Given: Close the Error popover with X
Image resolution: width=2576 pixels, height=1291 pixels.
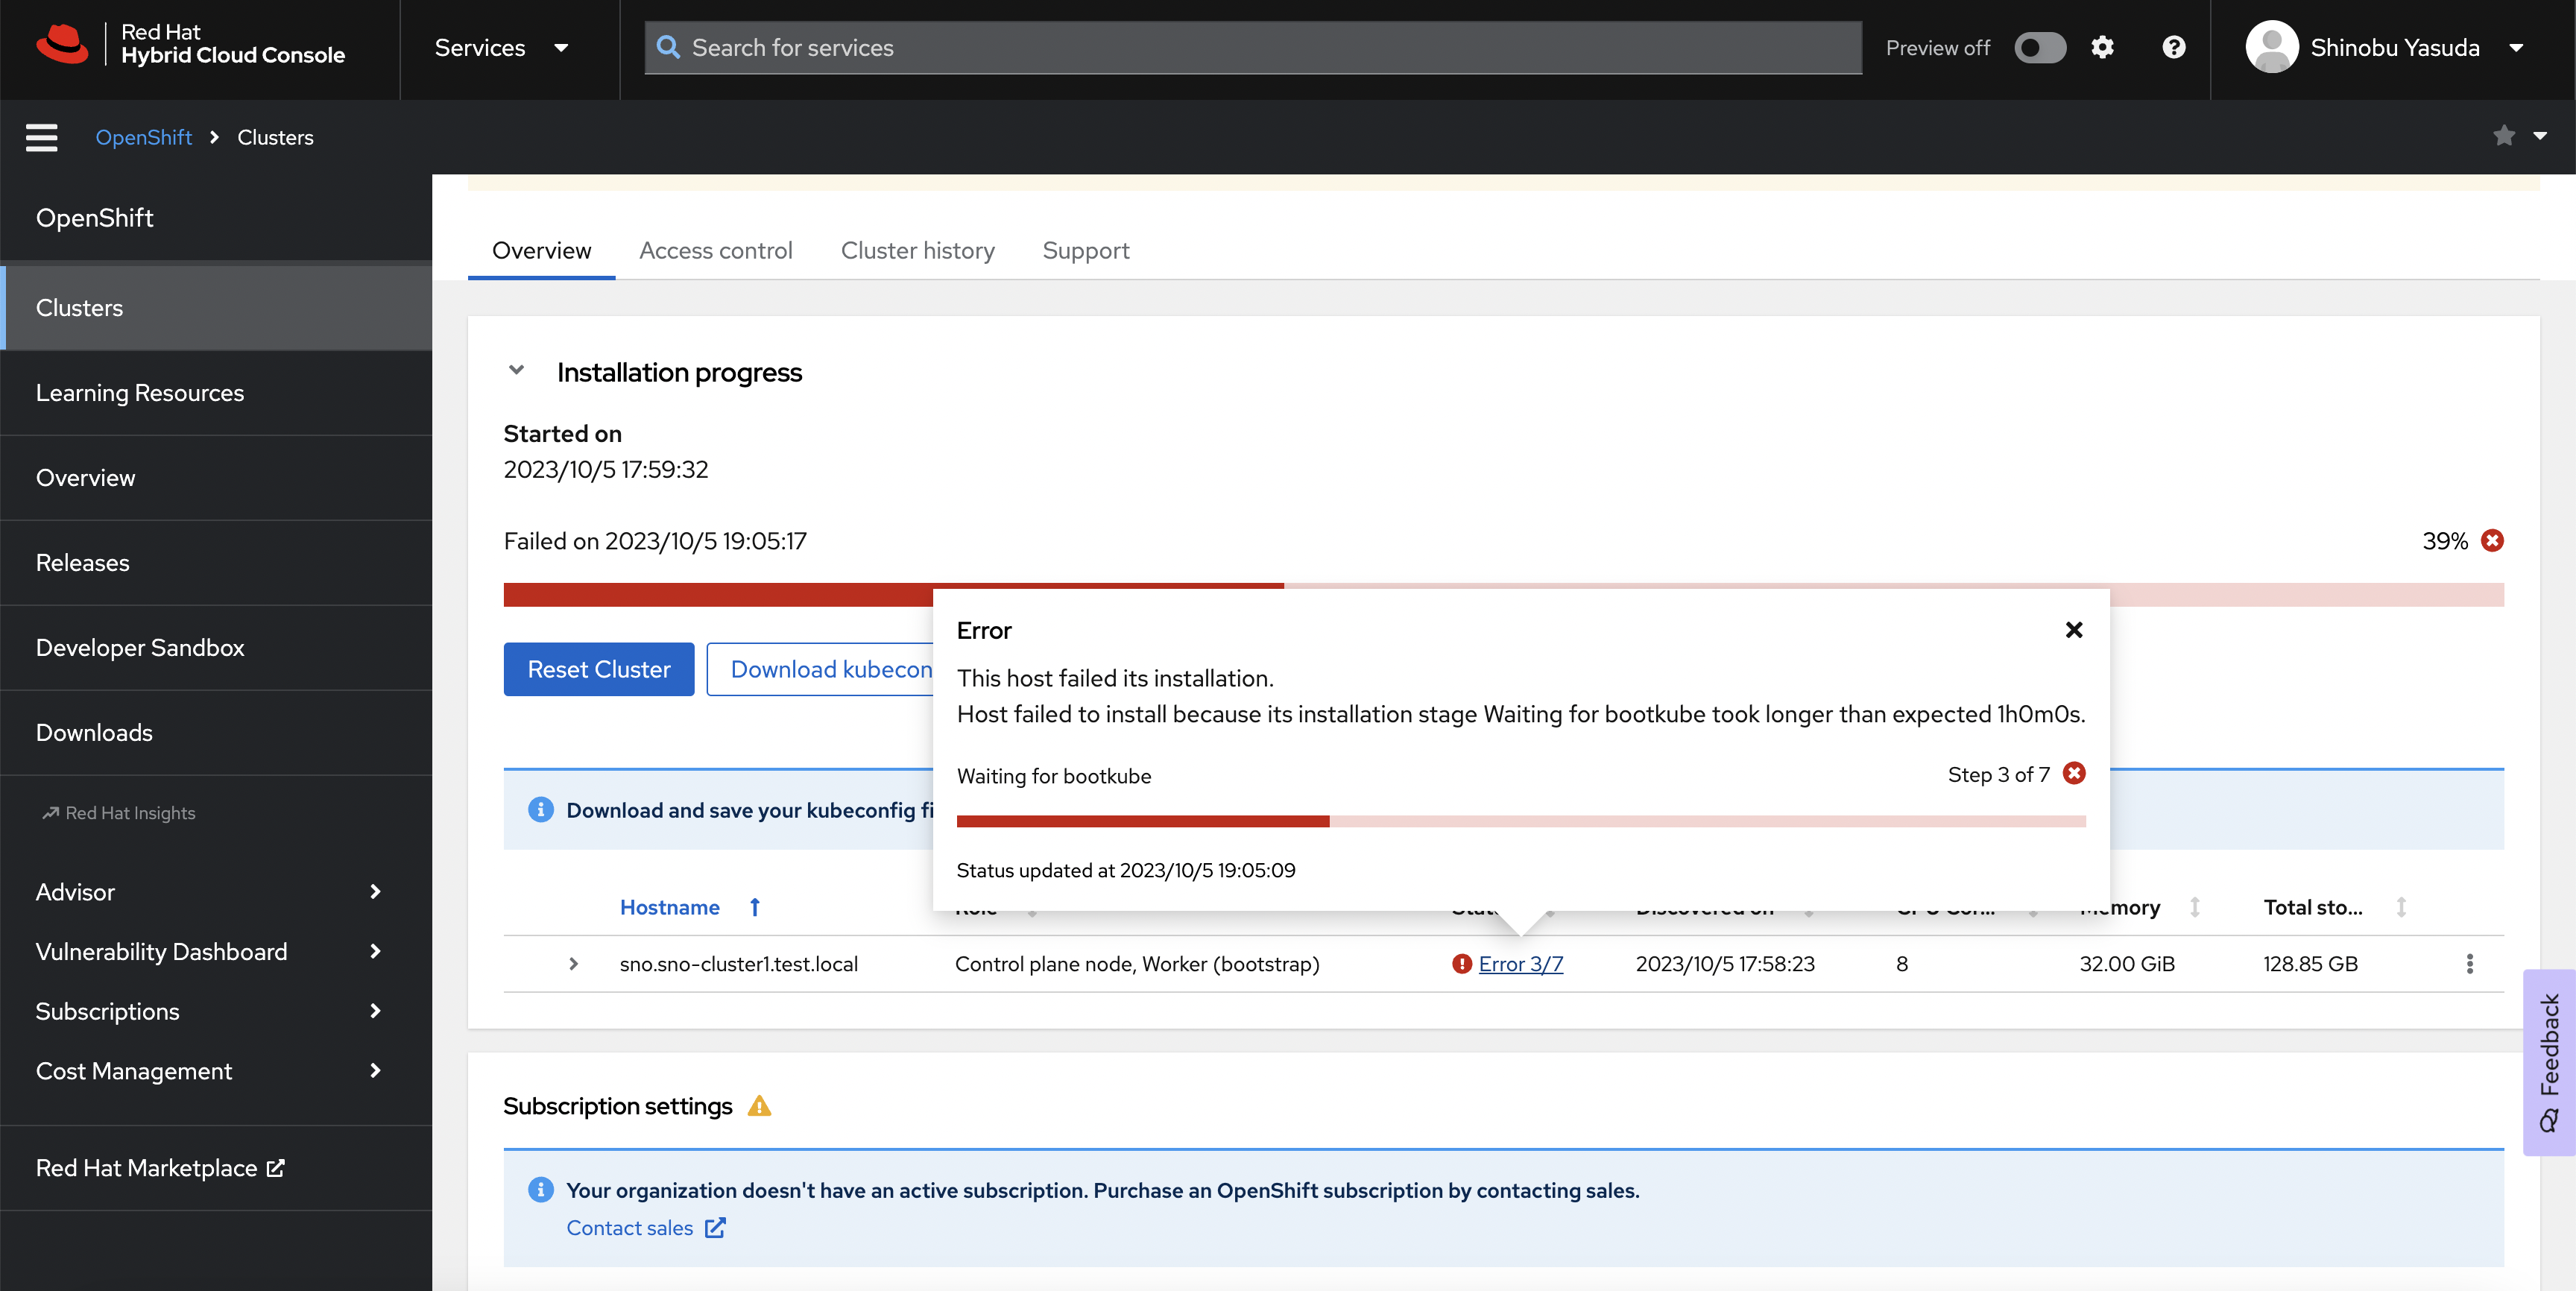Looking at the screenshot, I should tap(2074, 630).
